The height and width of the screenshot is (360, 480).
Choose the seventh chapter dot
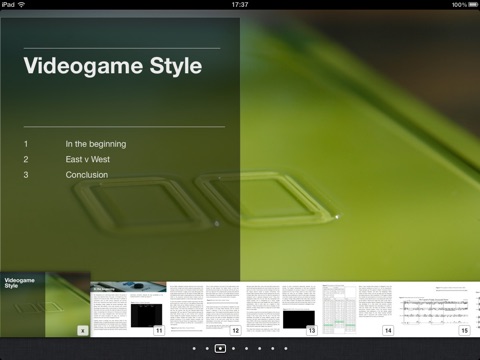tap(273, 348)
